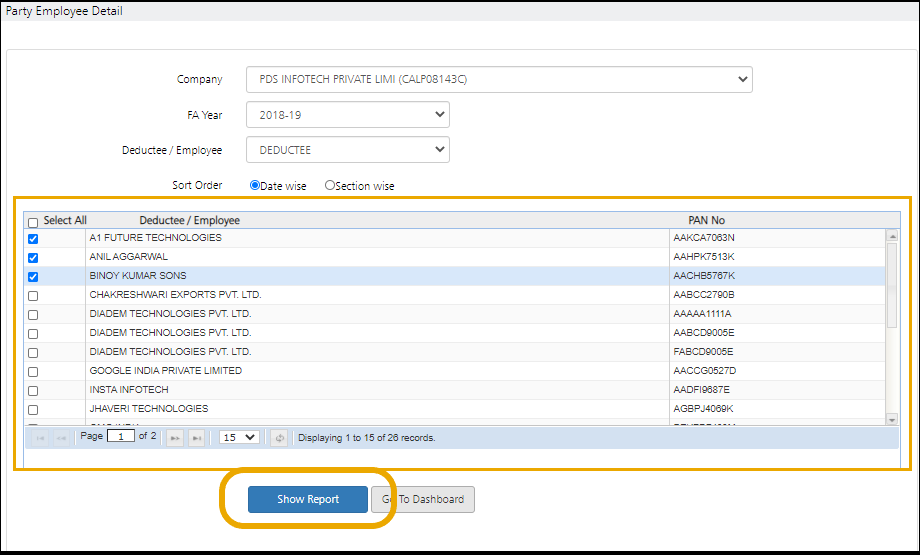
Task: Go to previous page pager icon
Action: (x=61, y=438)
